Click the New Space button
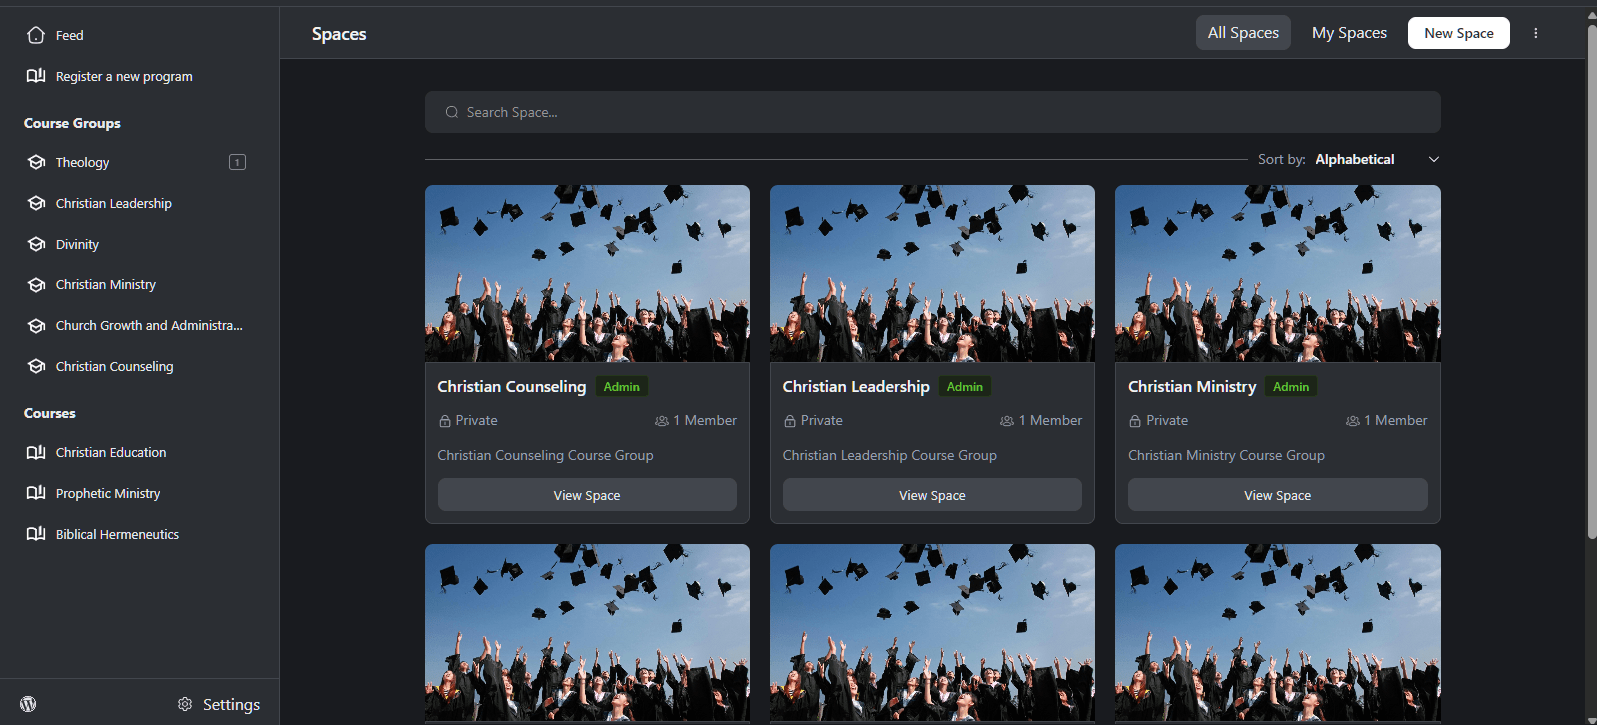 [x=1459, y=33]
